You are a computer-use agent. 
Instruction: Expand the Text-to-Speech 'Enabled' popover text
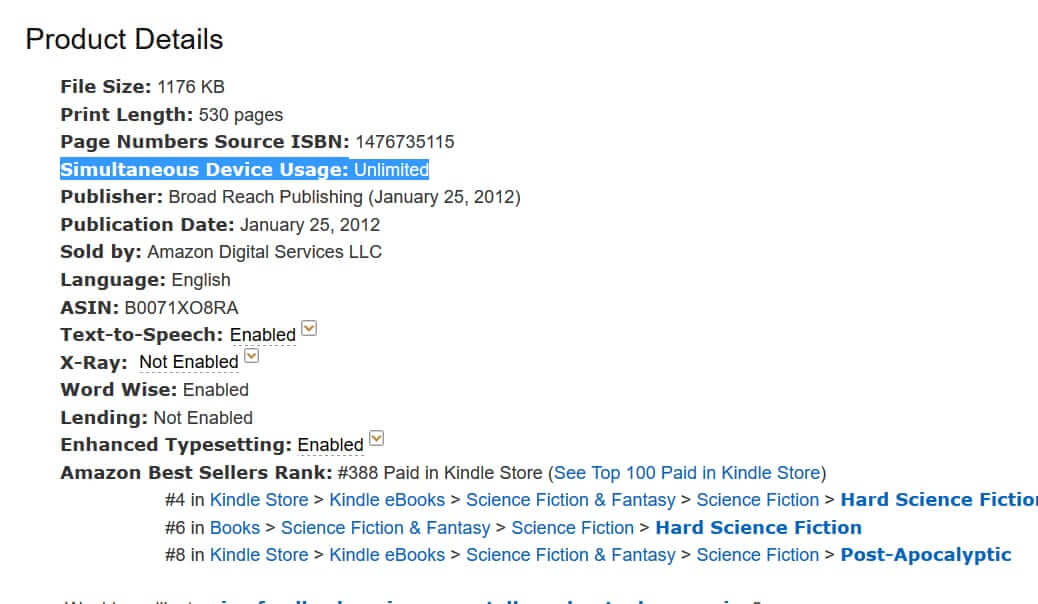click(x=263, y=335)
